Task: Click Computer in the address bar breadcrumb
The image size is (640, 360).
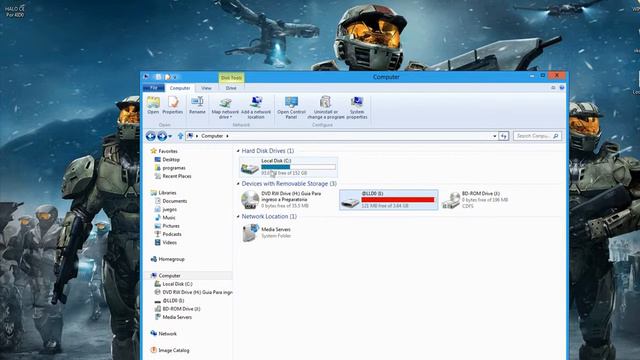Action: coord(212,136)
